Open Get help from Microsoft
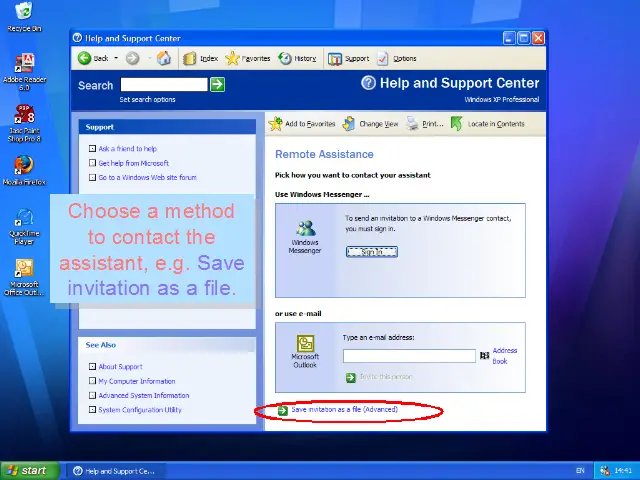 point(133,163)
